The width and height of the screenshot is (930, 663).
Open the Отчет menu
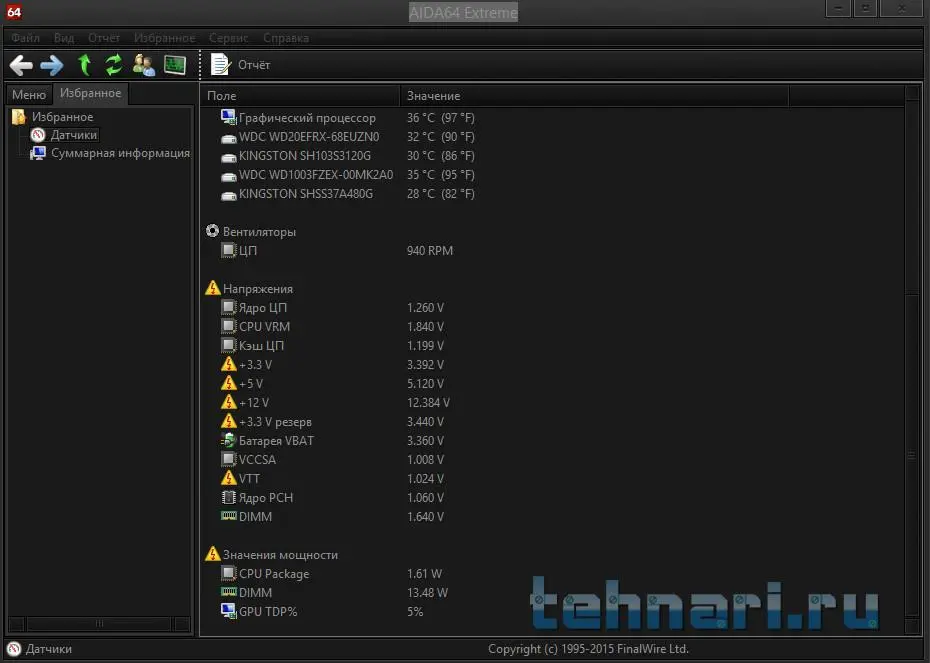coord(104,38)
